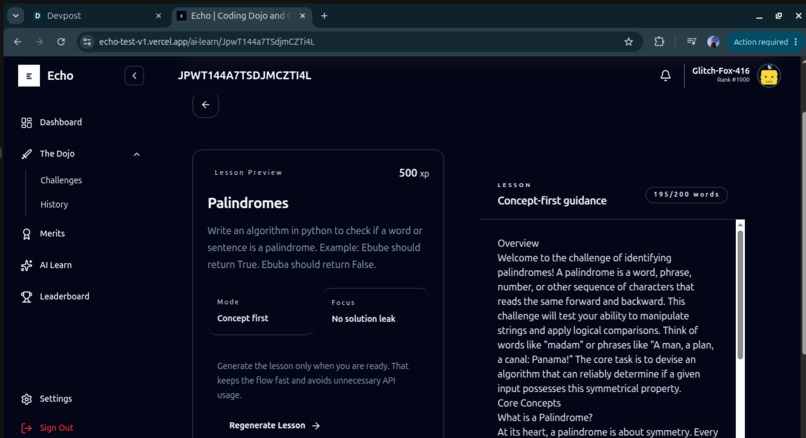
Task: Click the media control icon in toolbar
Action: pos(691,42)
